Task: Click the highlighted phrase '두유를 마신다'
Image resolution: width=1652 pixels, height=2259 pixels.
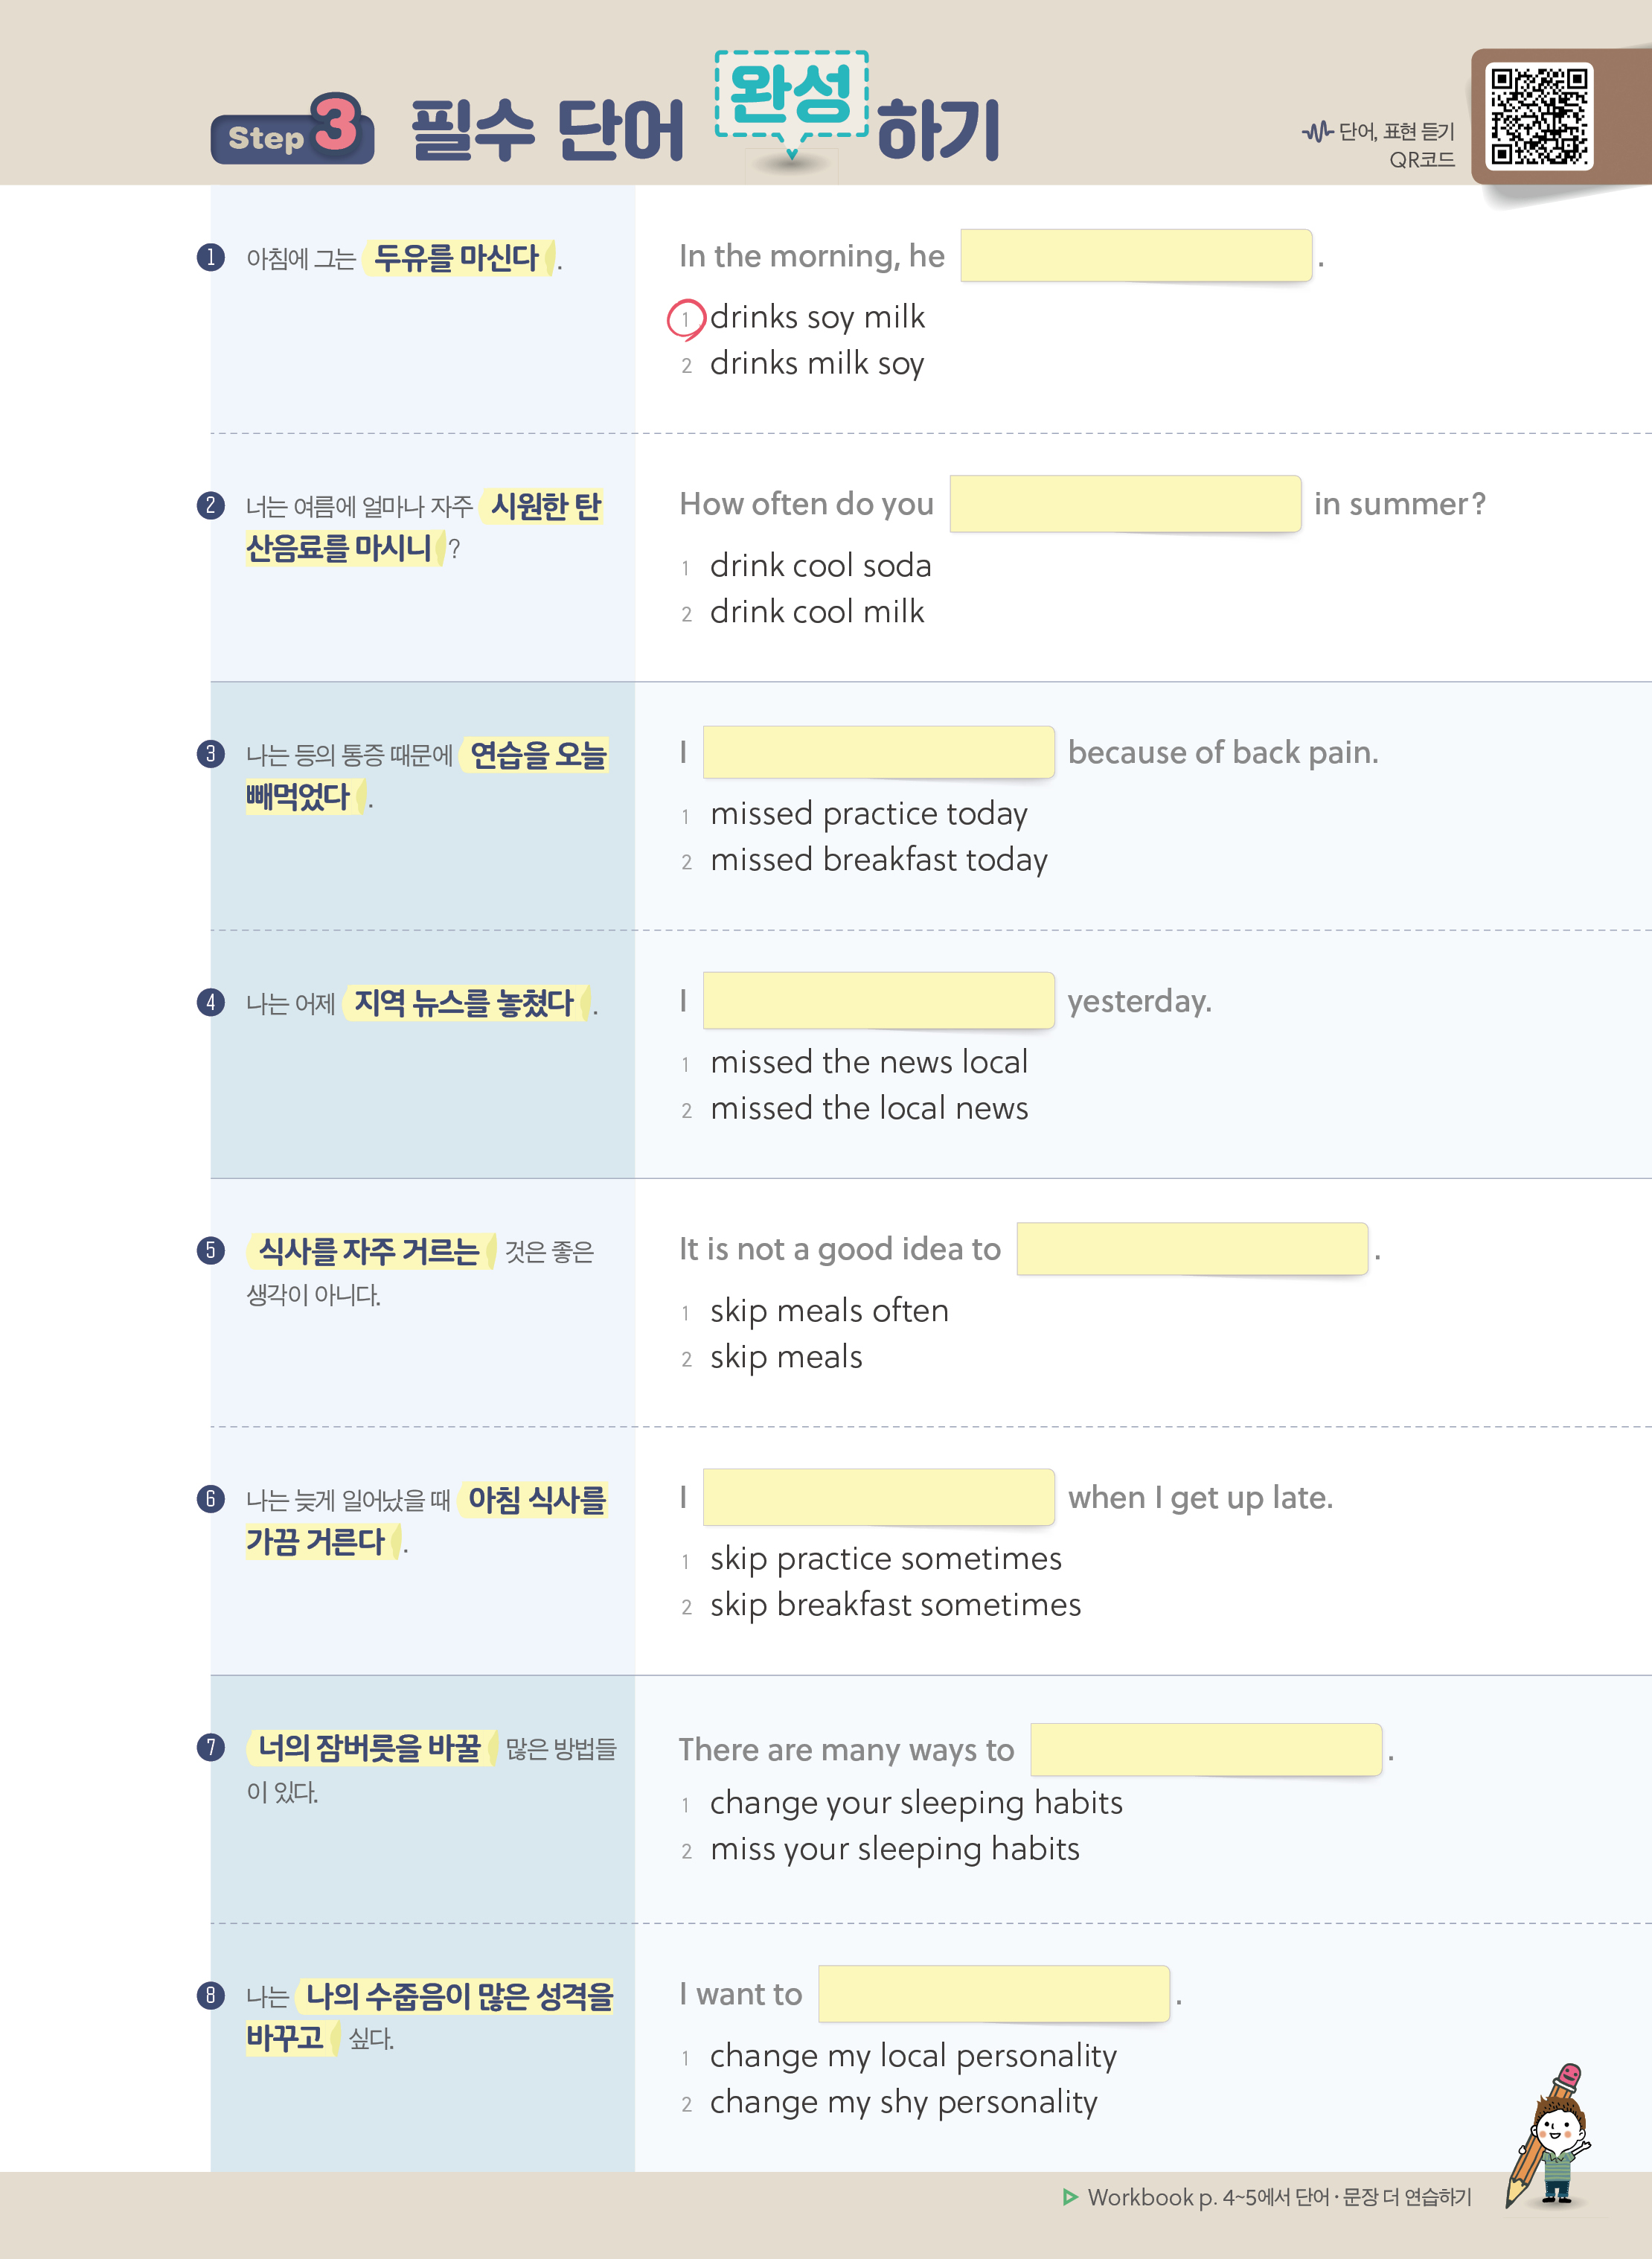Action: tap(457, 258)
